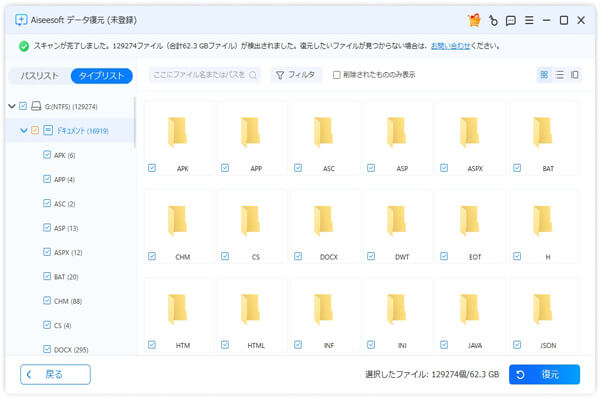Uncheck BAT (20) in the tree
This screenshot has height=398, width=600.
(x=47, y=276)
